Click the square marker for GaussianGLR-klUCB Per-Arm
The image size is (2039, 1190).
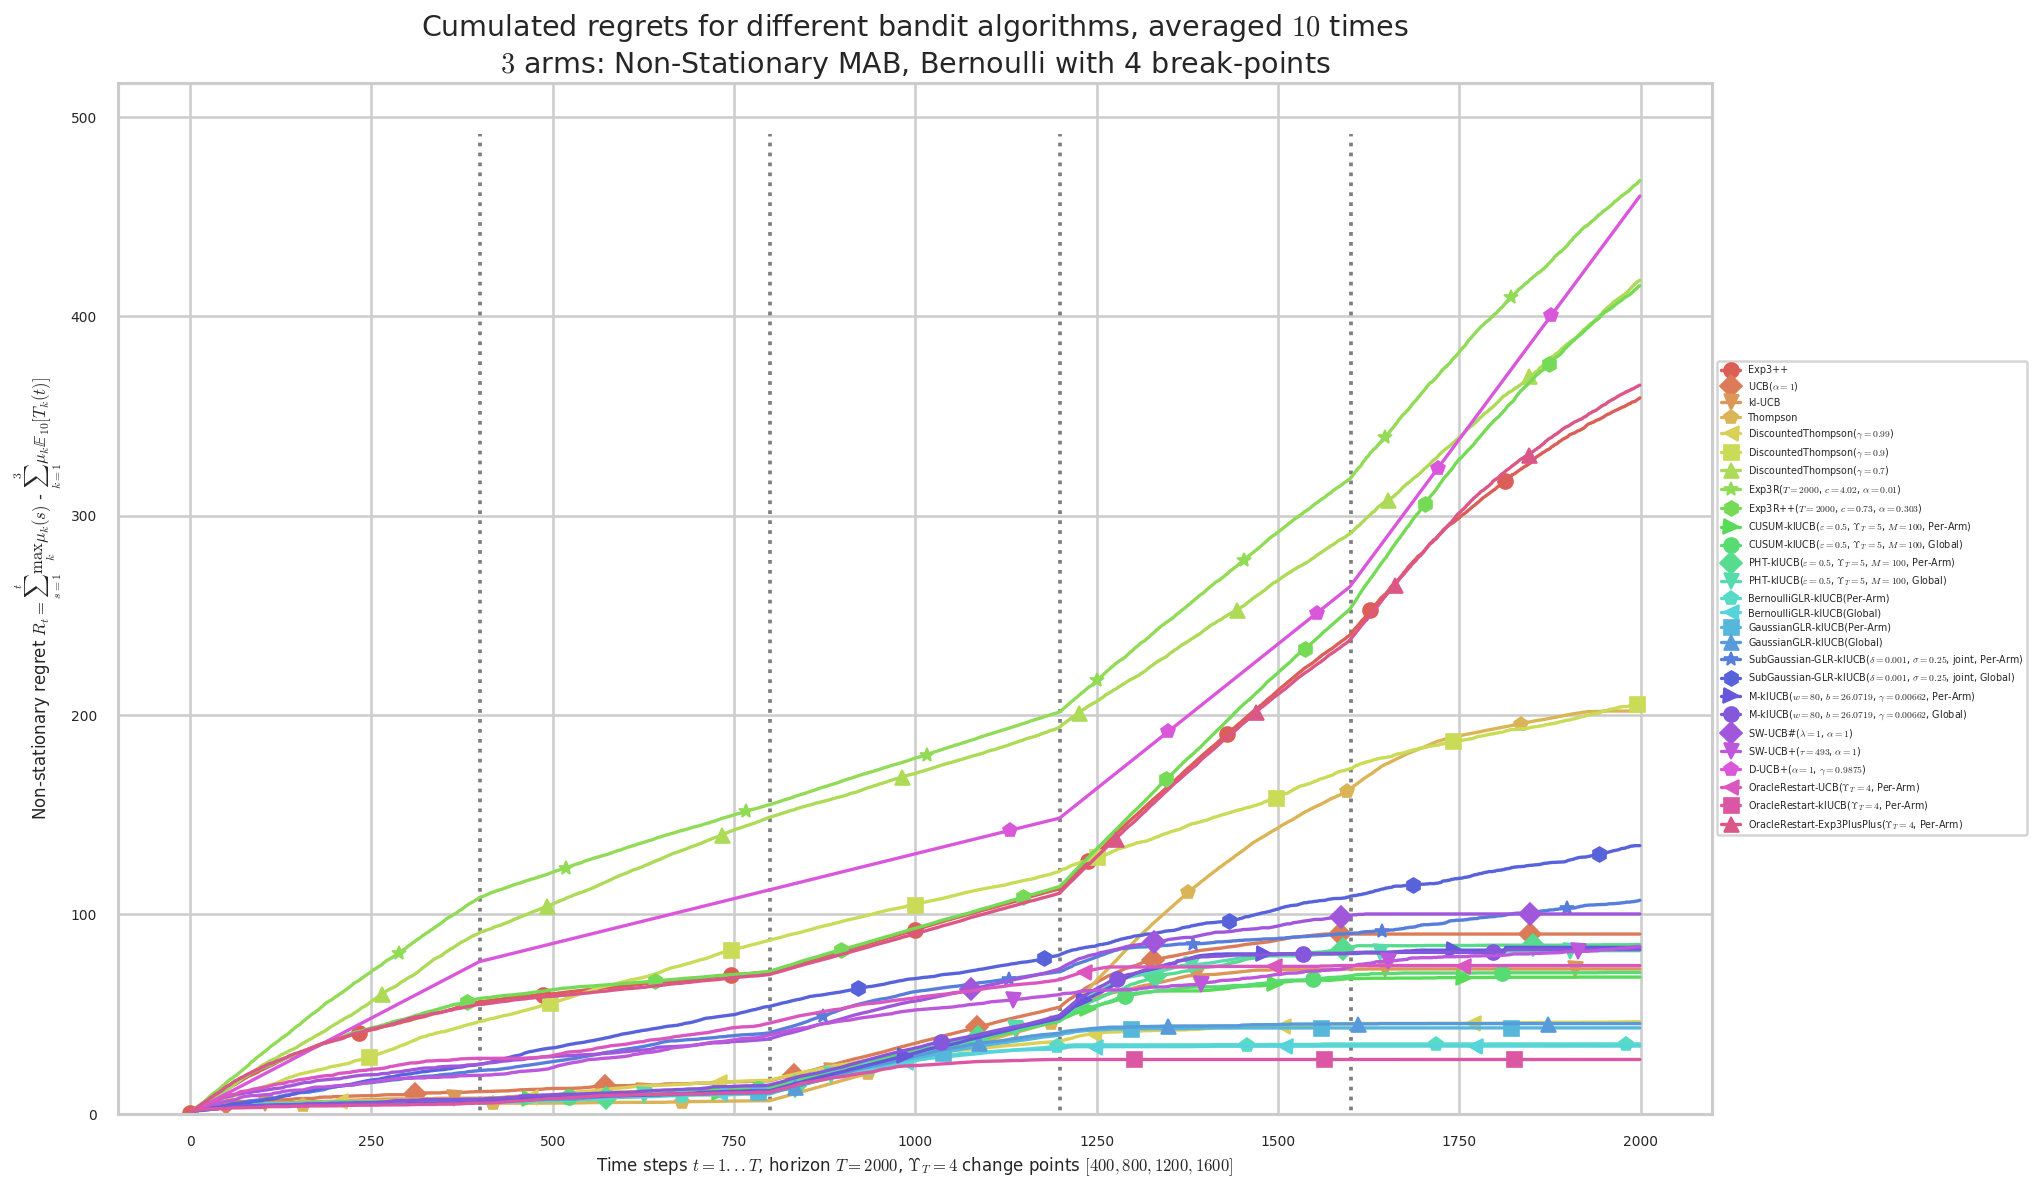1731,627
